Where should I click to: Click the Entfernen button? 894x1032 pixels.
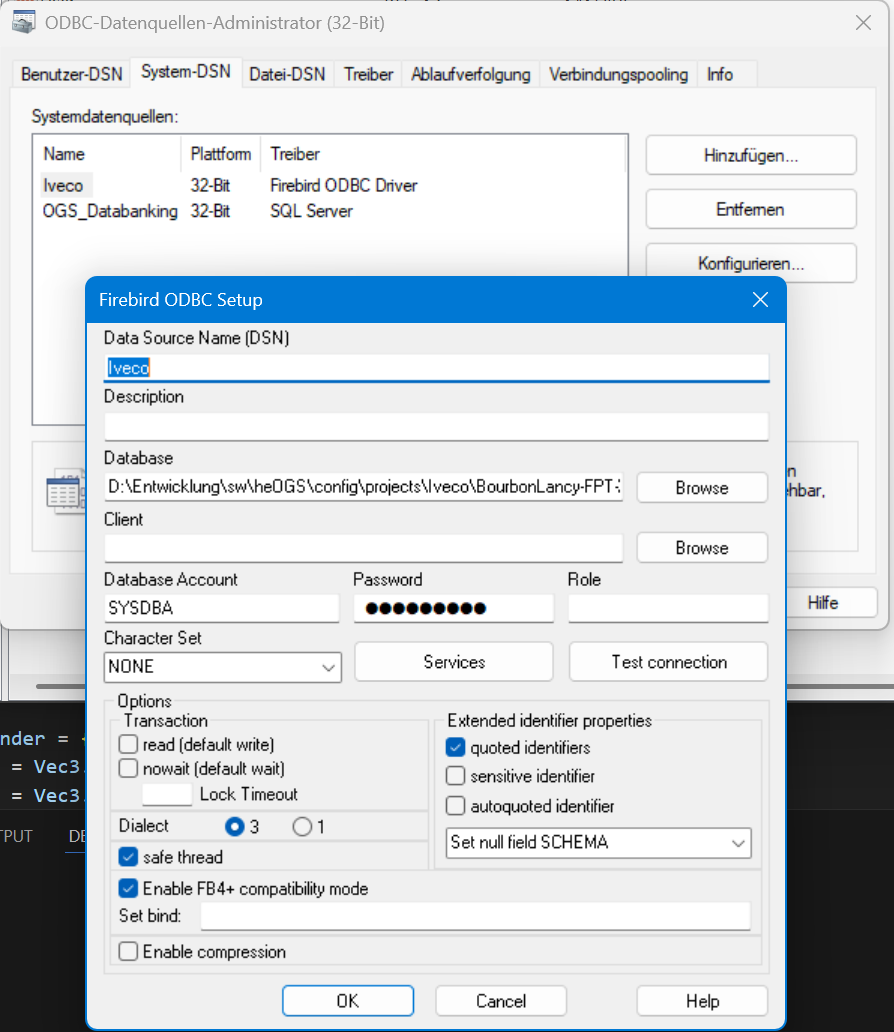[751, 209]
